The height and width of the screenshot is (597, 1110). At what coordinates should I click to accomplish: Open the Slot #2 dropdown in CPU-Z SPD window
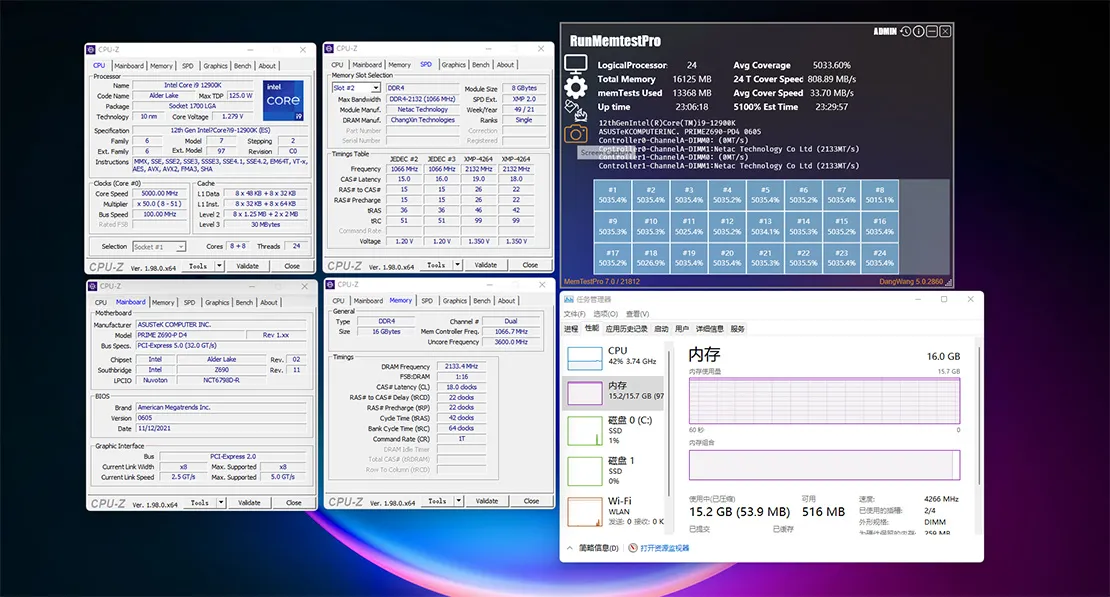377,88
